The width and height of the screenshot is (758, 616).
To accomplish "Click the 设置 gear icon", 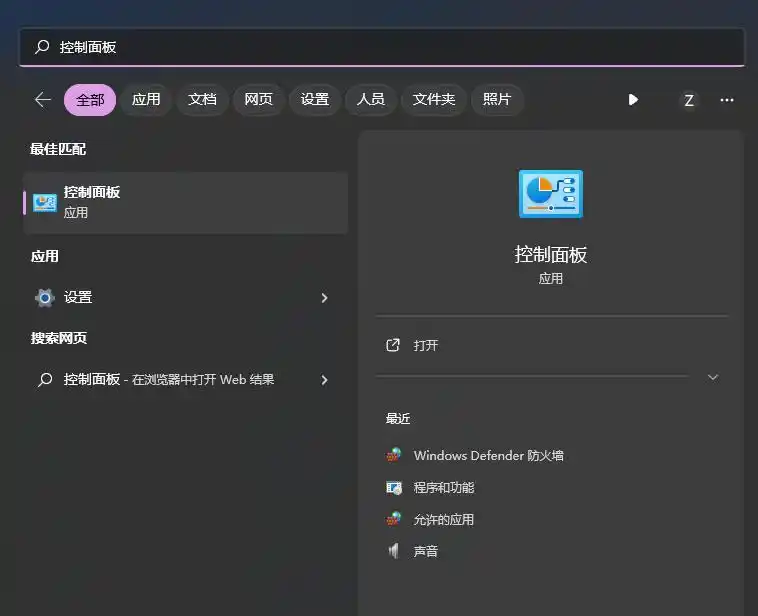I will click(45, 297).
